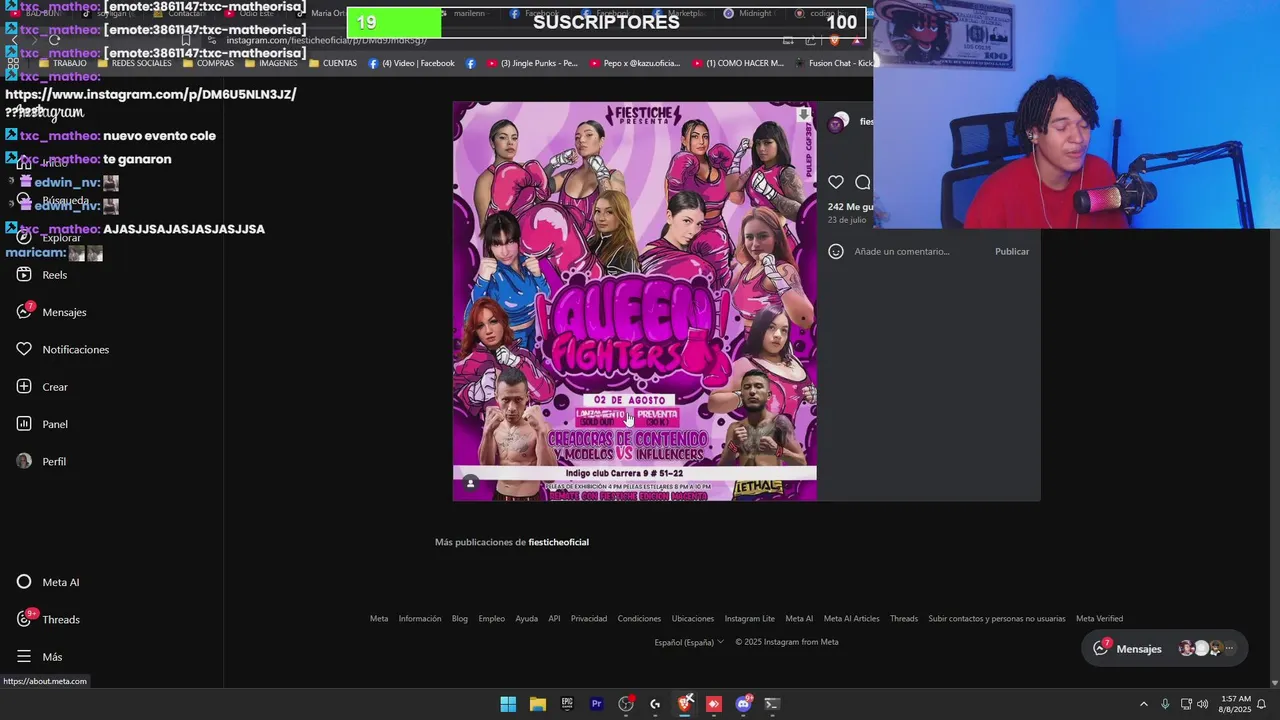This screenshot has height=720, width=1280.
Task: Open Condiciones footer link
Action: tap(639, 618)
